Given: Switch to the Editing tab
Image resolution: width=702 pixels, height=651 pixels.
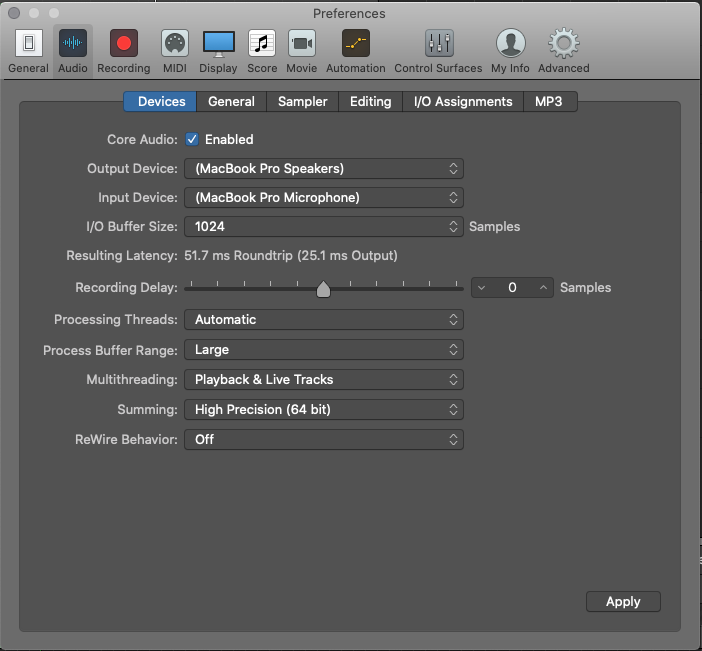Looking at the screenshot, I should [371, 102].
